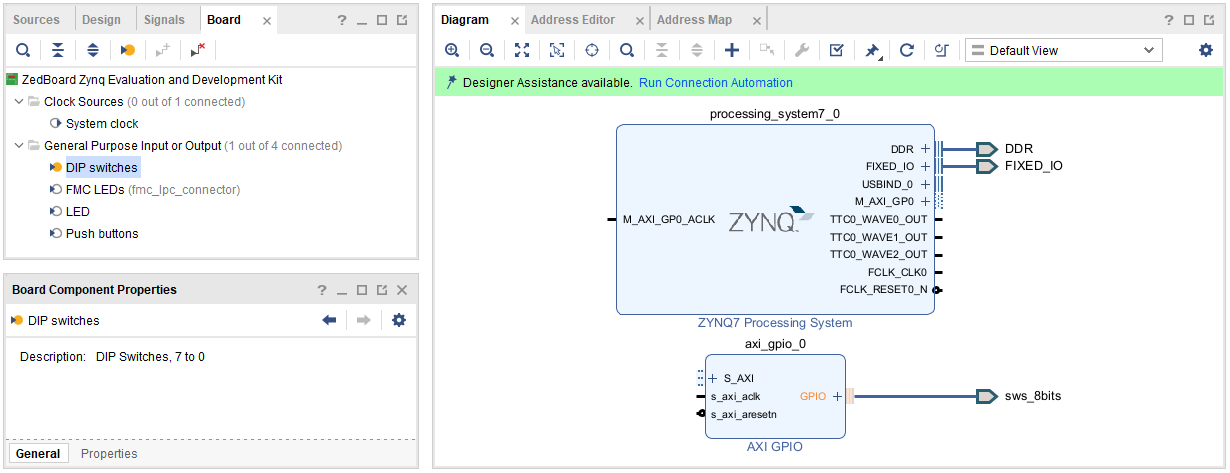This screenshot has height=473, width=1230.
Task: Click the crosshair auto-fit selection icon
Action: (592, 50)
